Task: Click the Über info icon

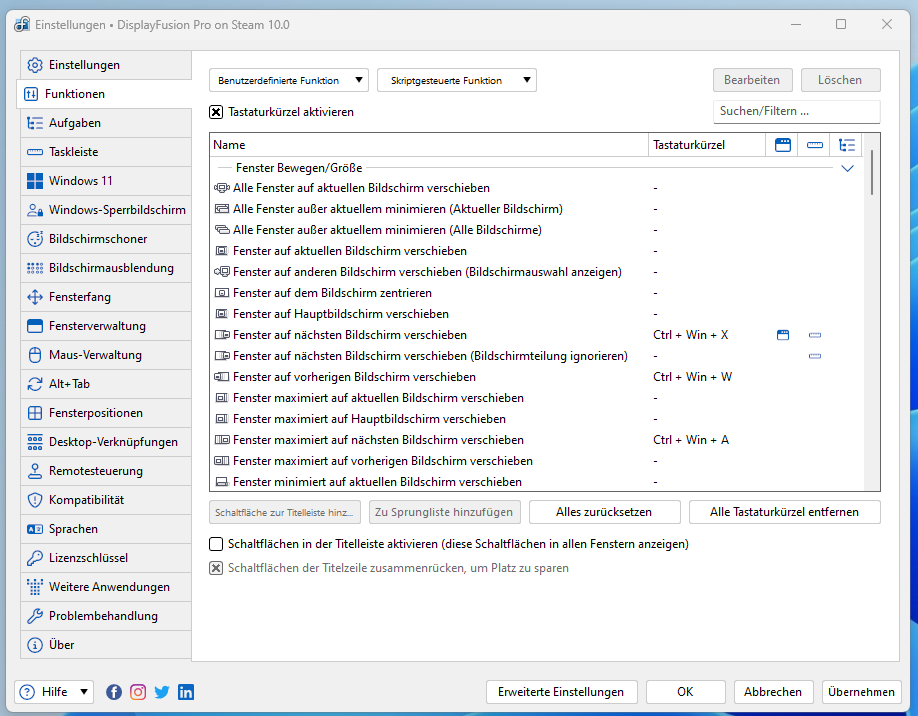Action: point(35,645)
